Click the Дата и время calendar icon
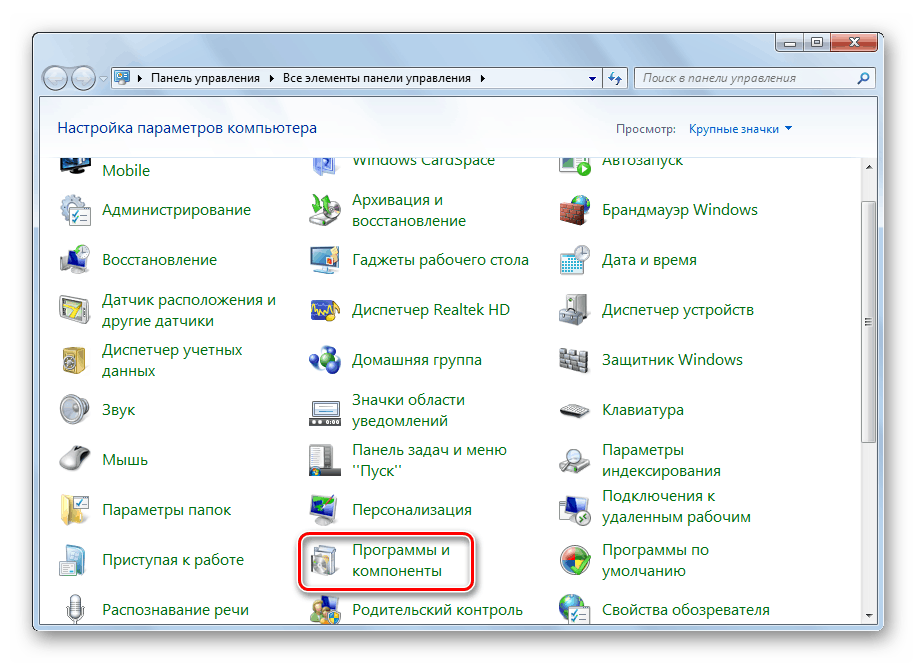 [575, 260]
